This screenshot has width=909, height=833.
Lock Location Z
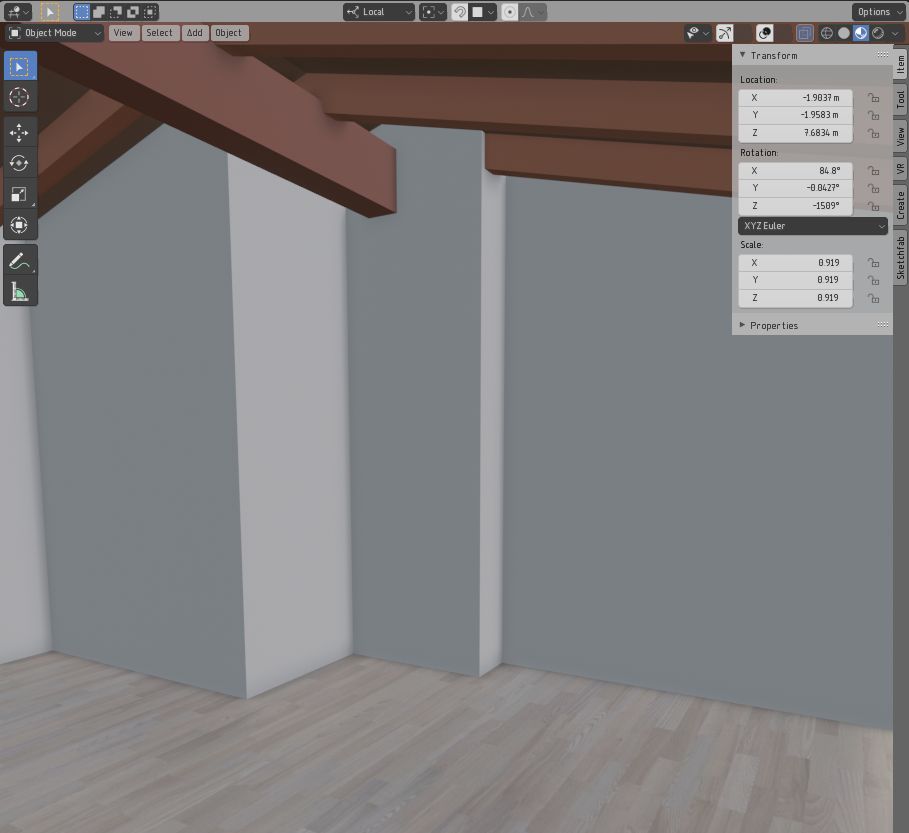click(874, 133)
